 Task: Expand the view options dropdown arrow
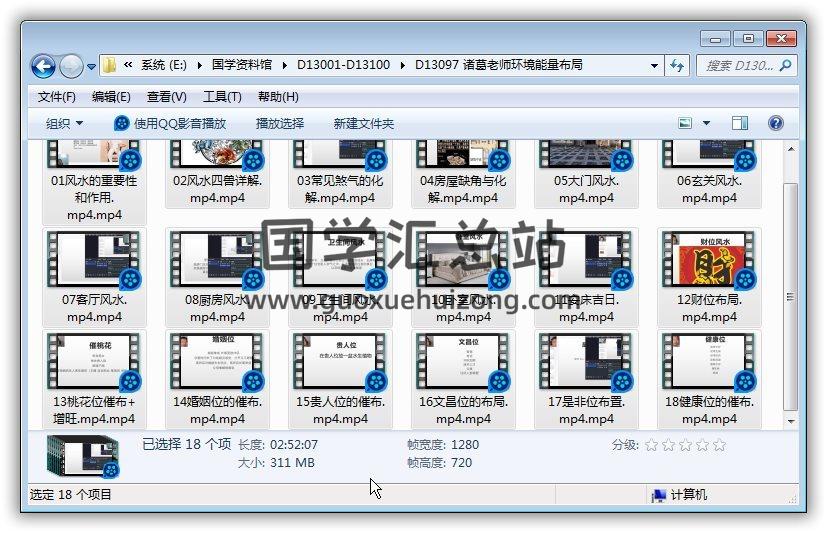click(706, 123)
